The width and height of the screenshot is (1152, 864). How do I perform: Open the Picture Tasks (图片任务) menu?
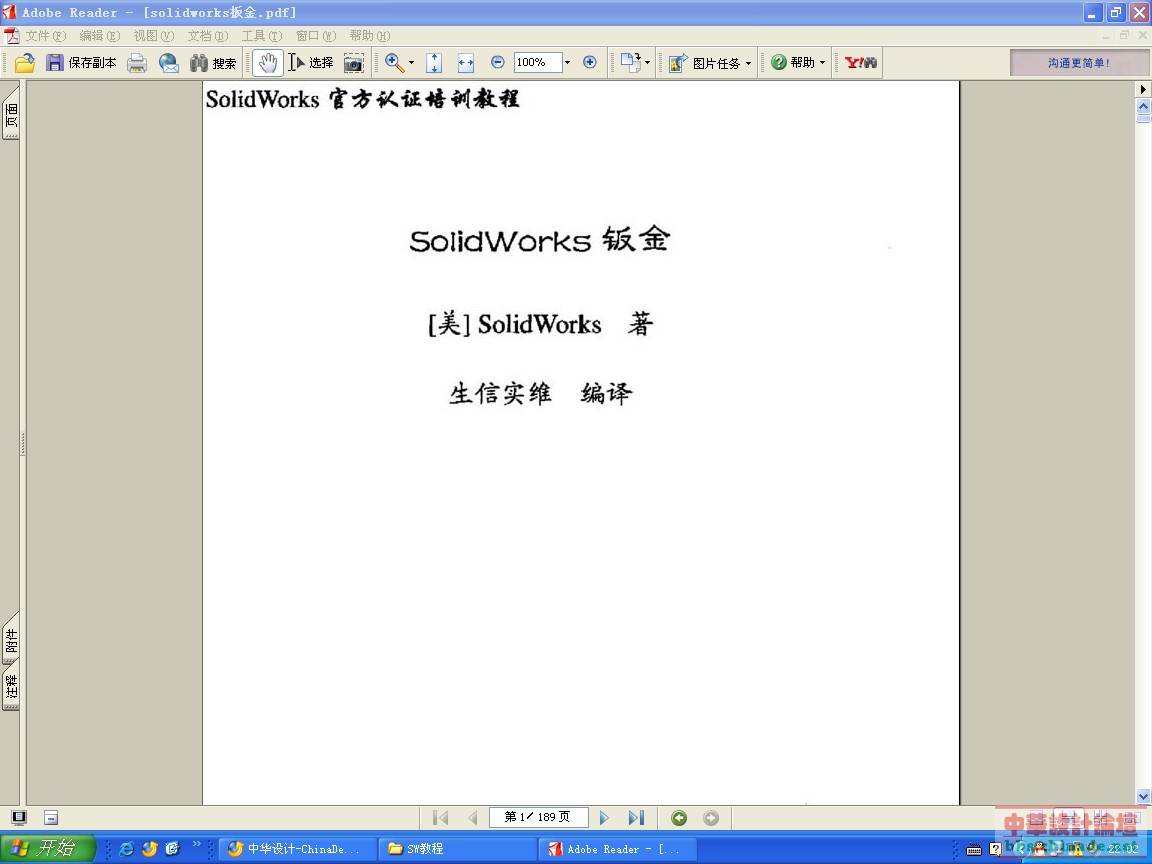pos(710,63)
